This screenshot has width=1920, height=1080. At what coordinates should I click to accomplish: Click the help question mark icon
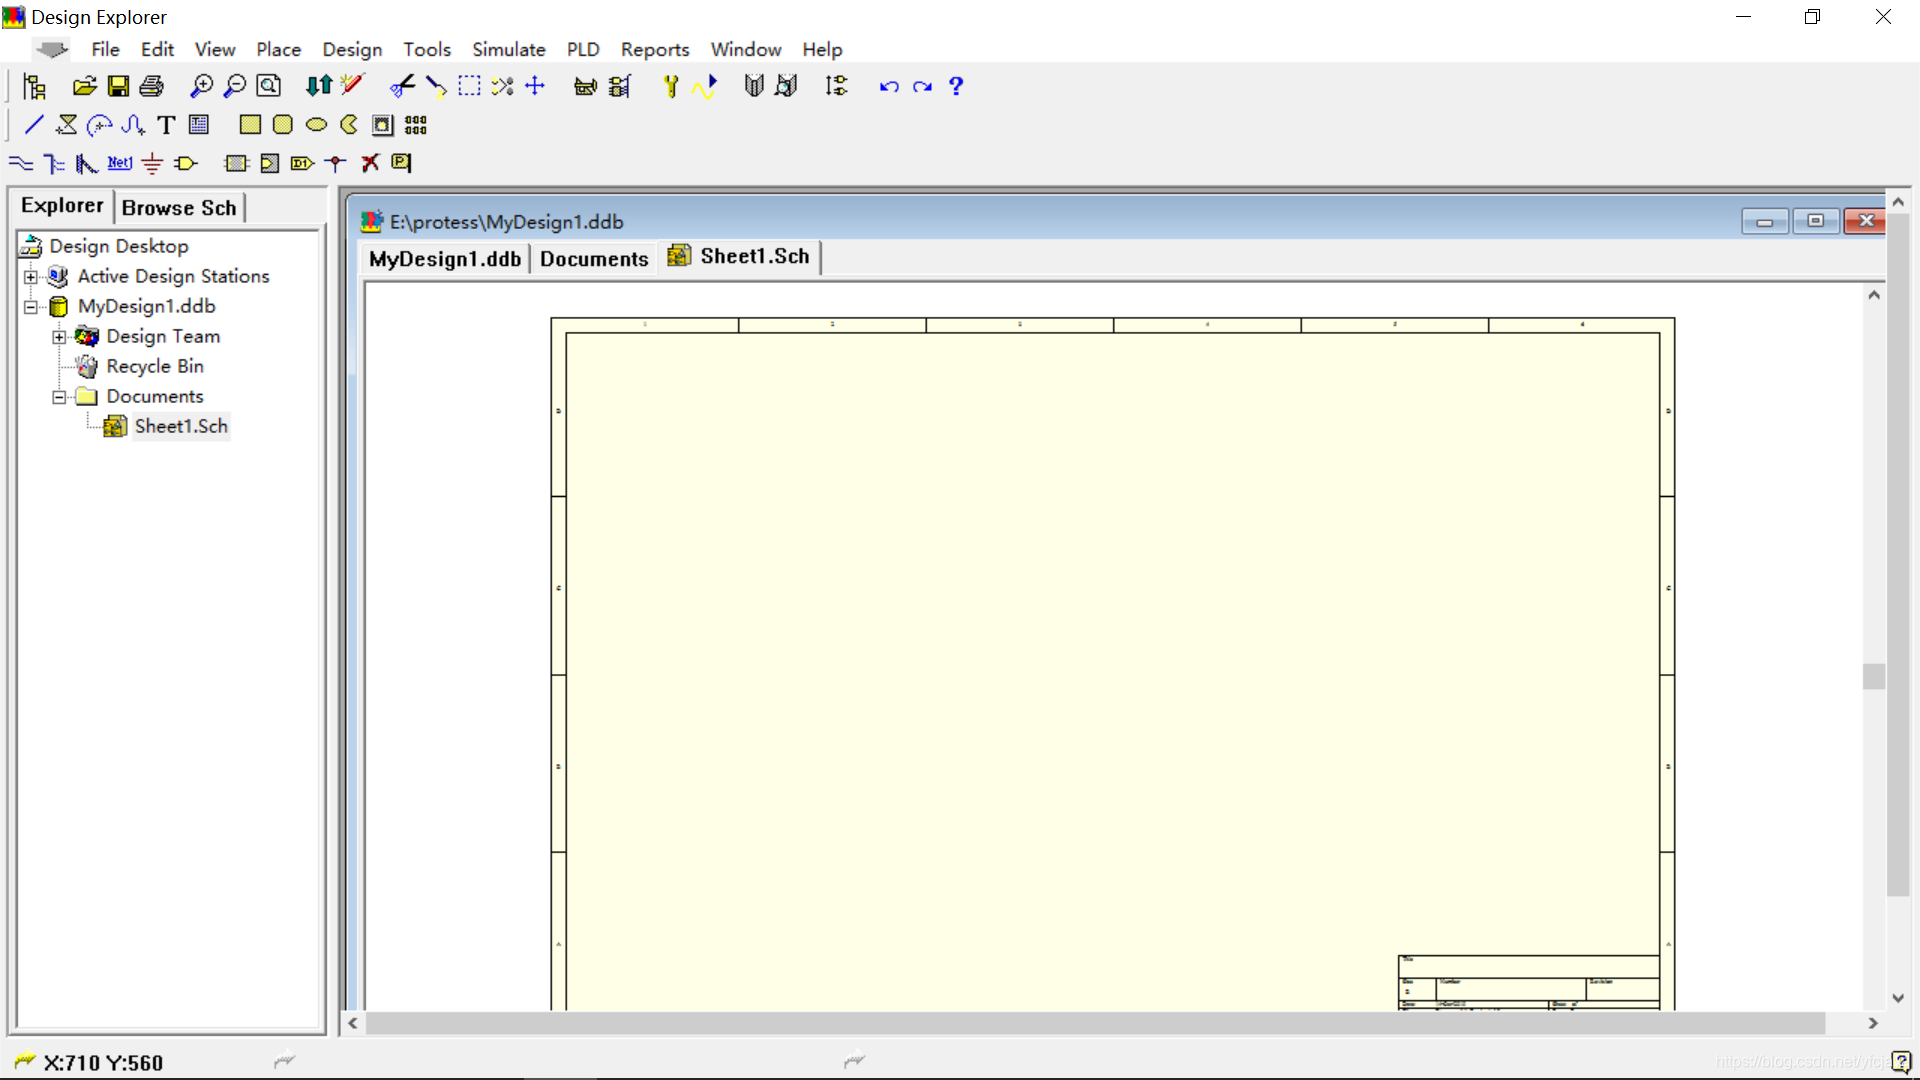tap(956, 86)
